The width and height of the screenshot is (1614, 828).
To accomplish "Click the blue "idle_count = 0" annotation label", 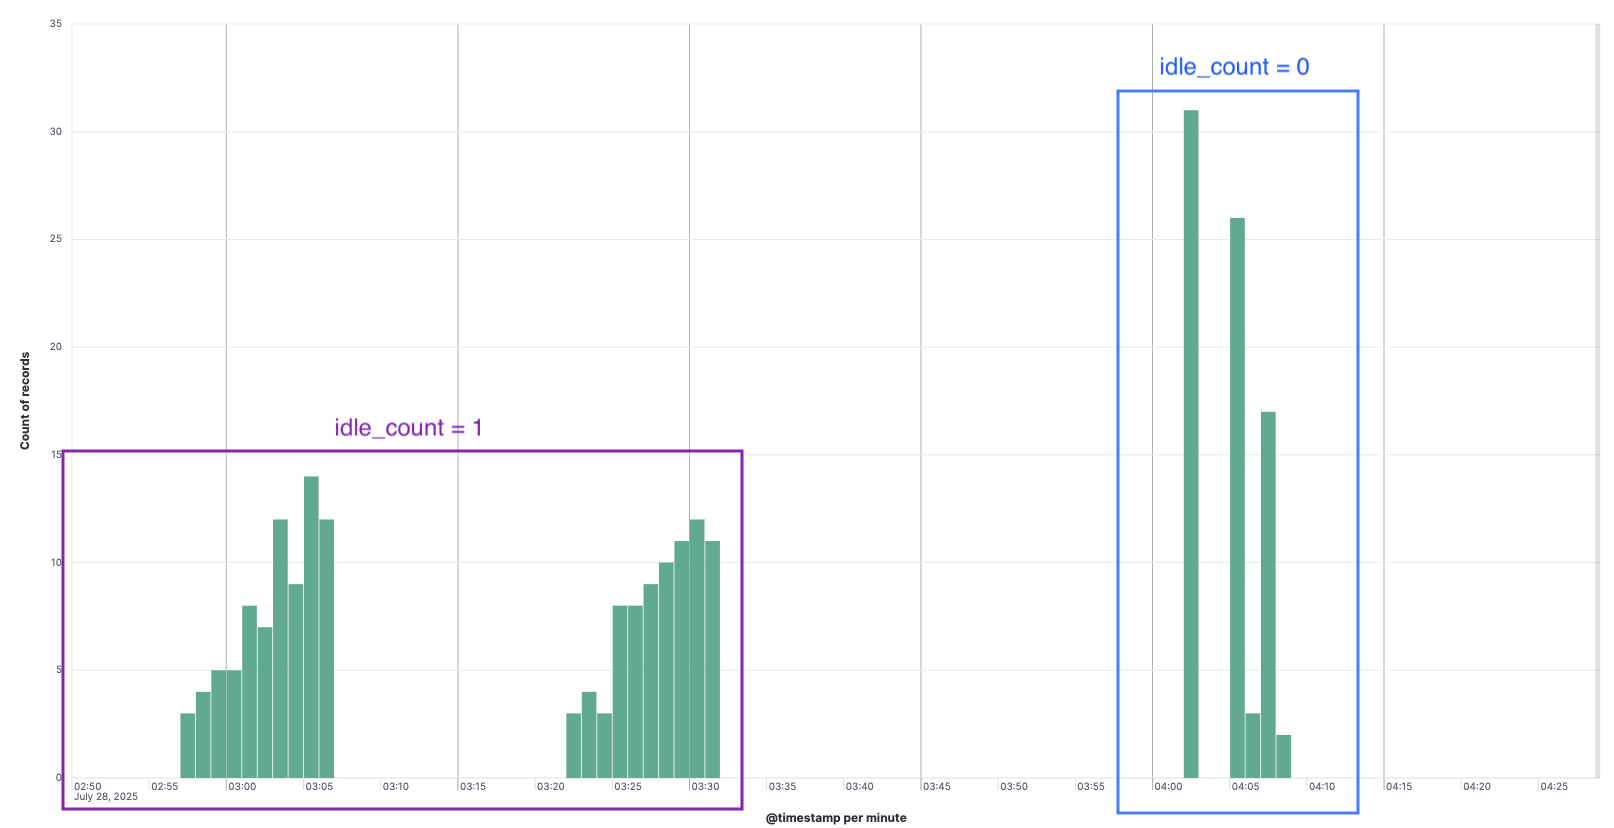I will [1233, 67].
